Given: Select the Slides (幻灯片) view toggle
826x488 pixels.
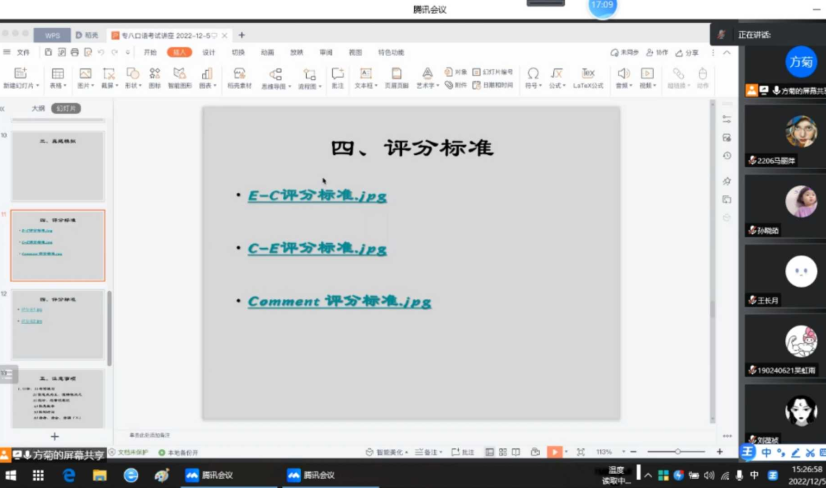Looking at the screenshot, I should tap(66, 108).
